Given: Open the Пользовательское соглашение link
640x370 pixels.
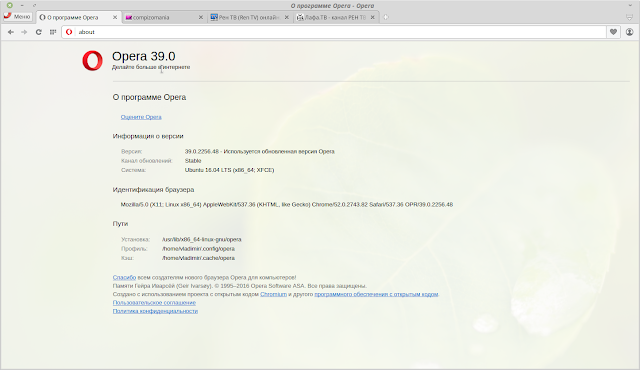Looking at the screenshot, I should click(x=154, y=303).
